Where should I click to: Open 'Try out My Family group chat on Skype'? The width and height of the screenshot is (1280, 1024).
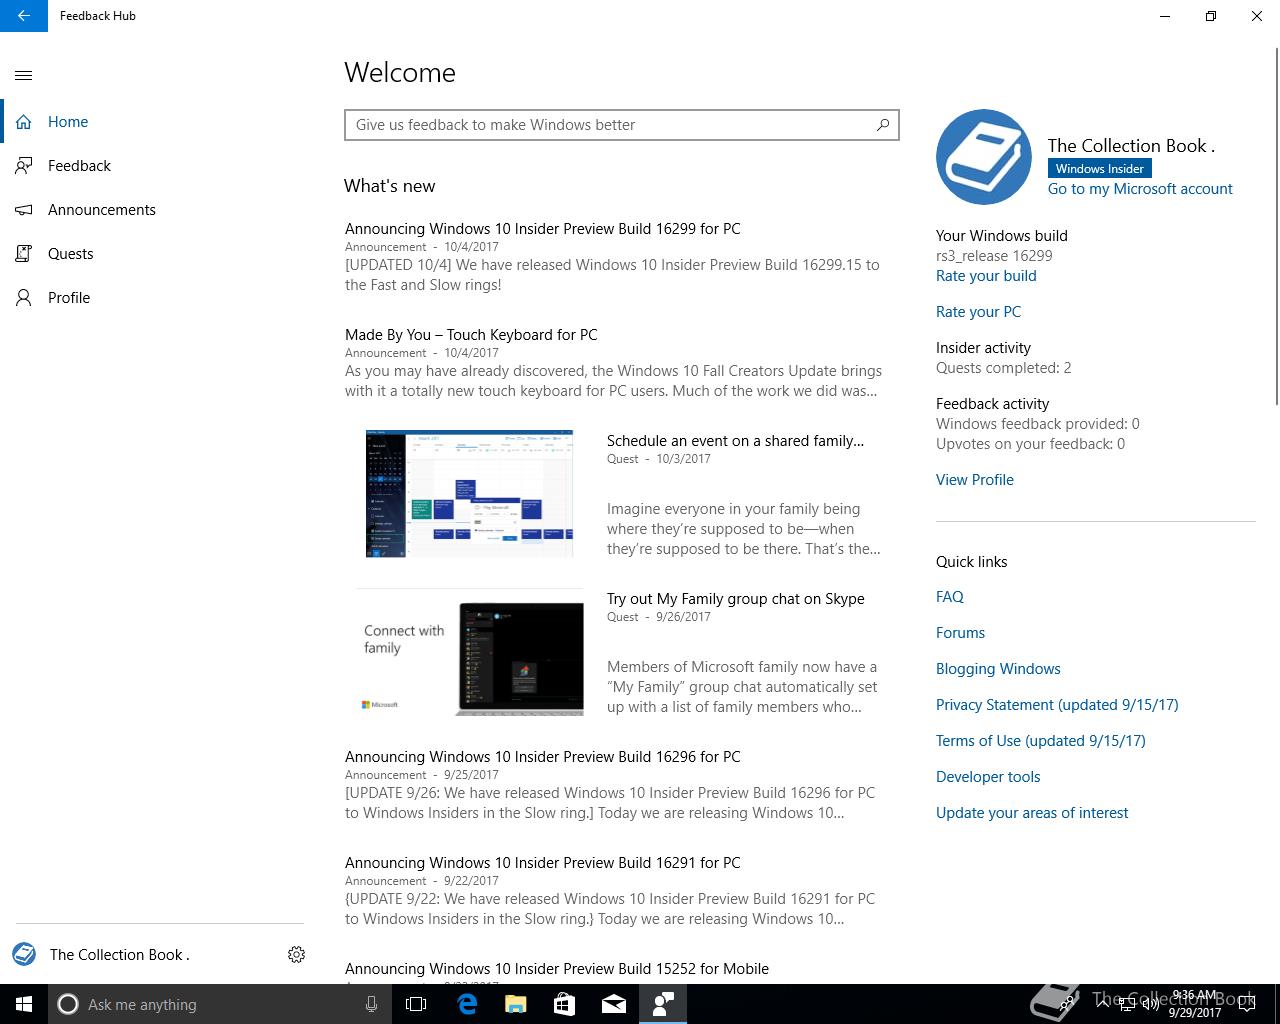(x=736, y=599)
